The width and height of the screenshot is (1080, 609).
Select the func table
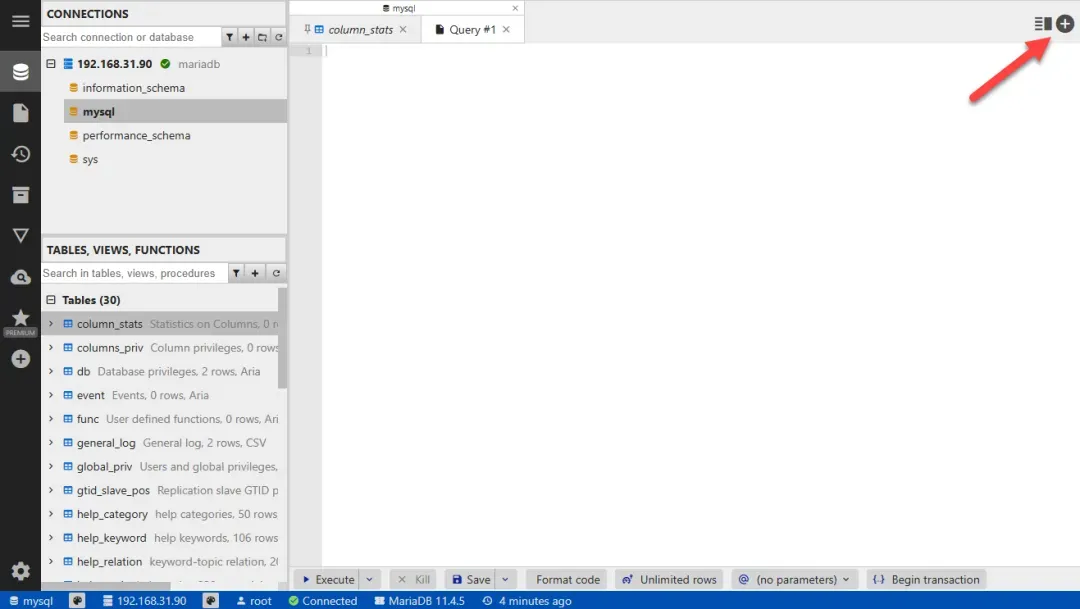(161, 419)
